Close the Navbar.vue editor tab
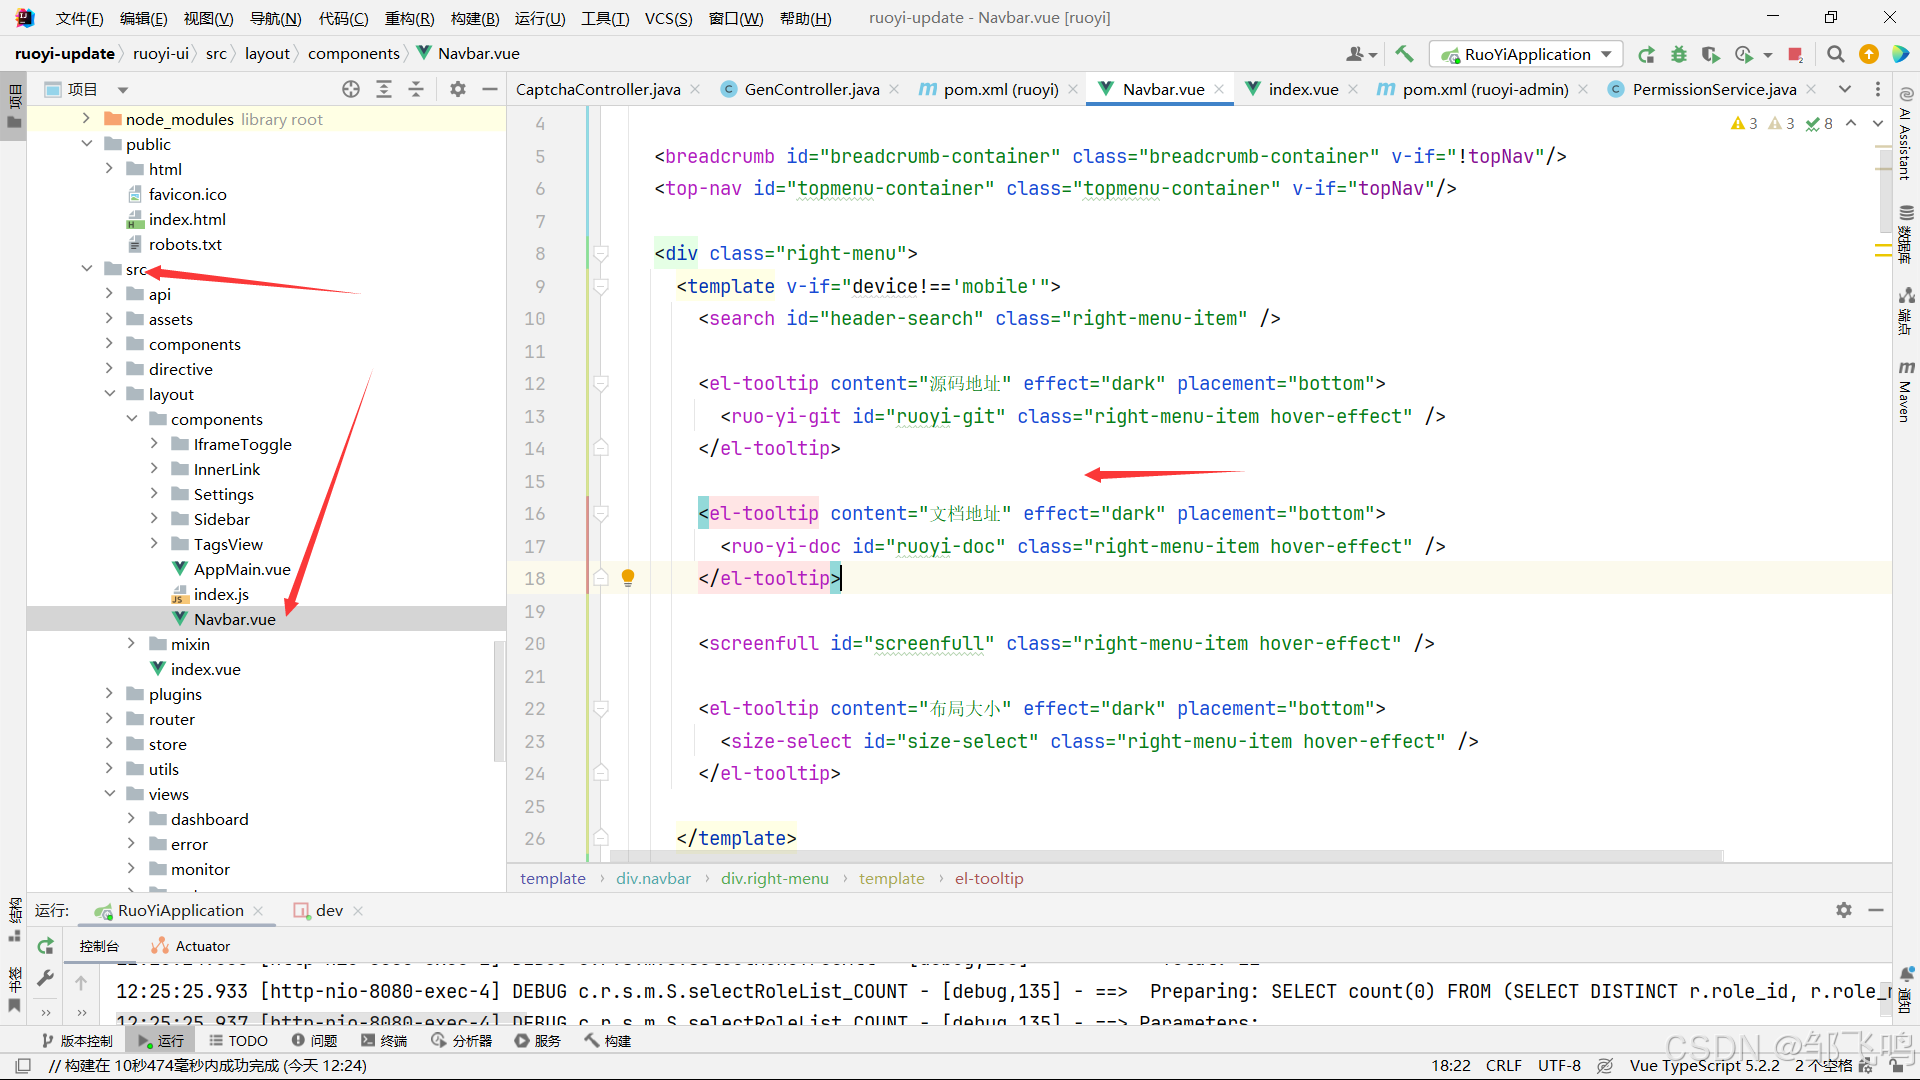The image size is (1920, 1080). point(1219,89)
